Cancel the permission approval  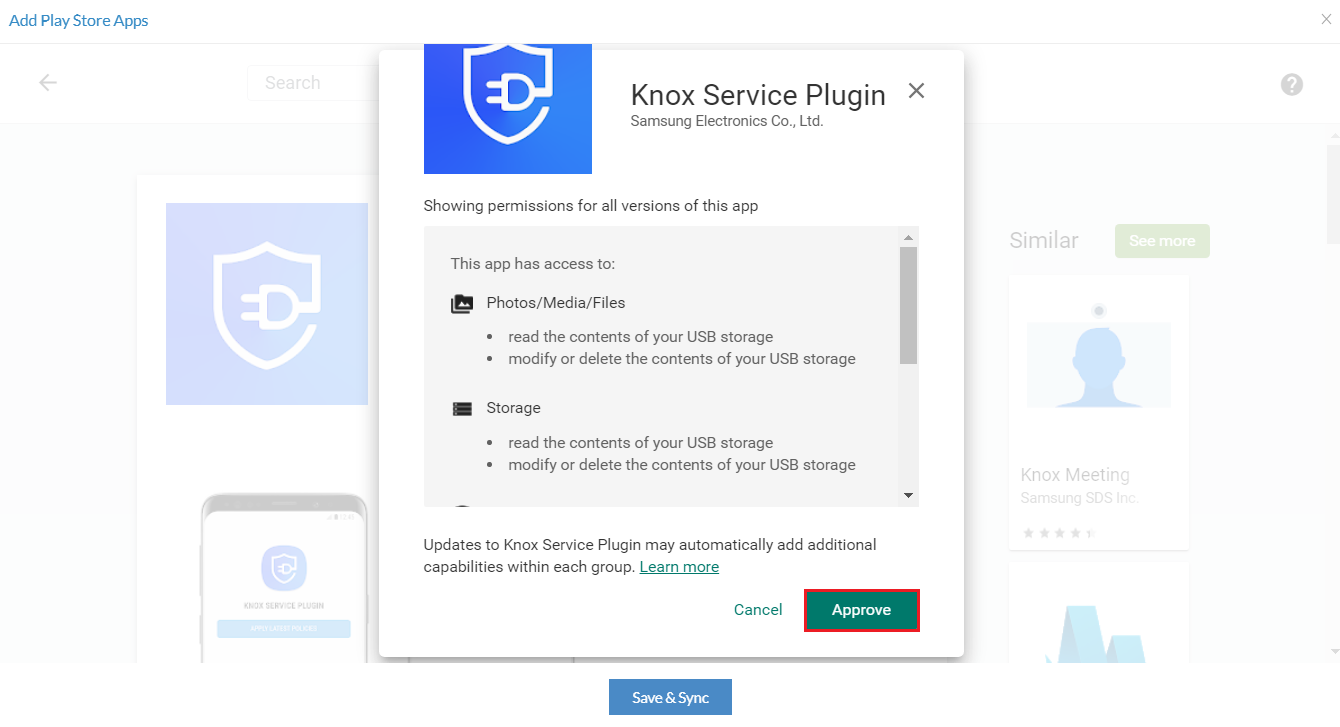tap(758, 609)
